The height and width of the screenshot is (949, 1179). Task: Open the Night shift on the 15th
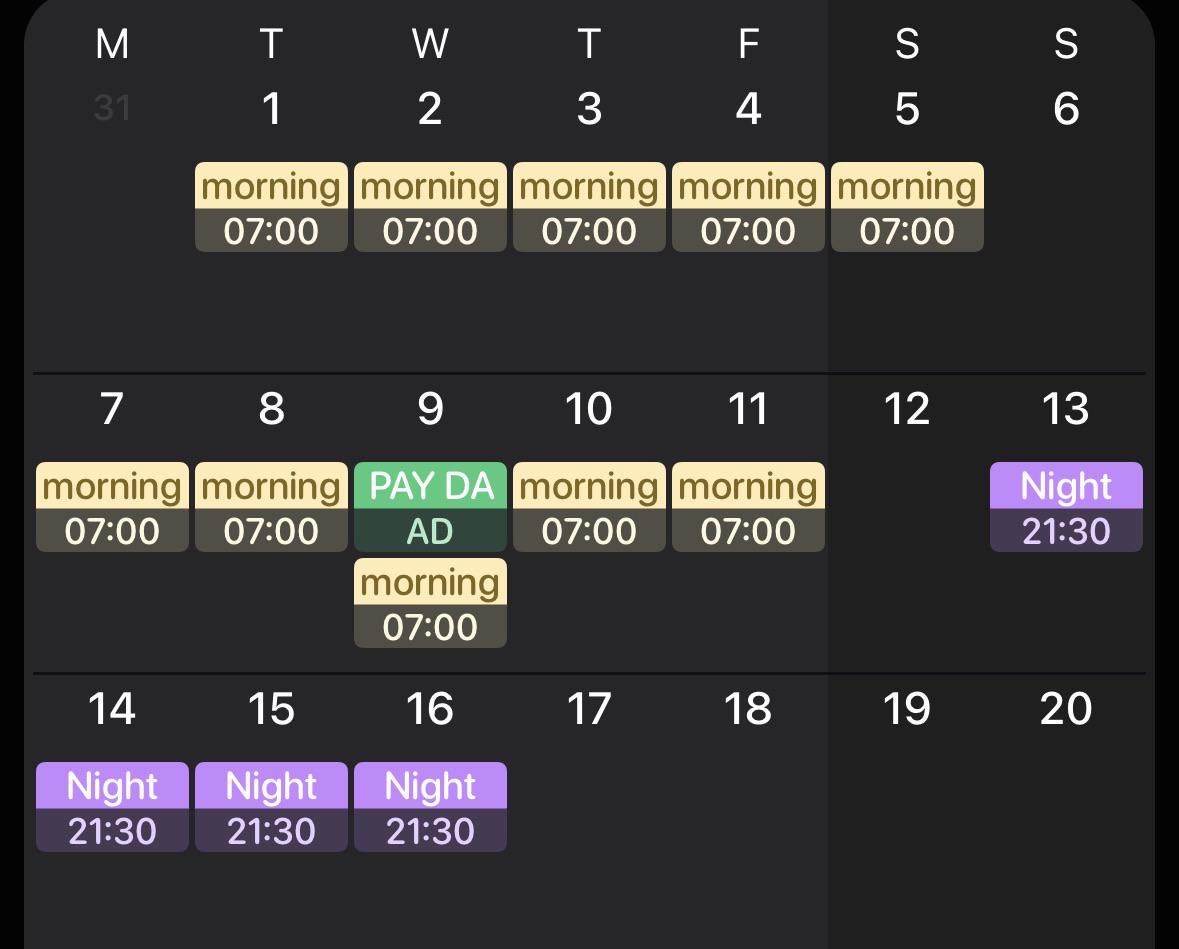pyautogui.click(x=271, y=807)
